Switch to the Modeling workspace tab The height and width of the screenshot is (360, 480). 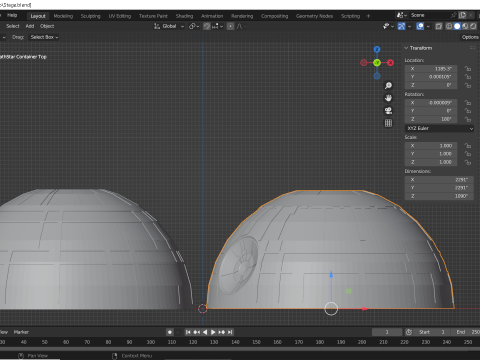coord(63,16)
